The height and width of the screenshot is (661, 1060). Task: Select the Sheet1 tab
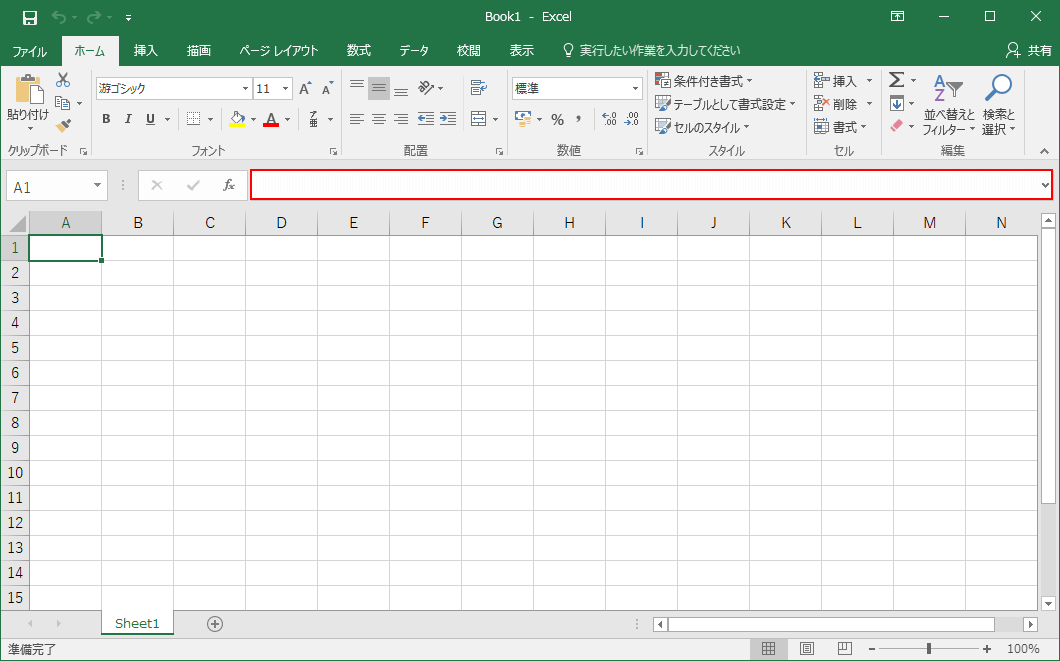tap(137, 623)
